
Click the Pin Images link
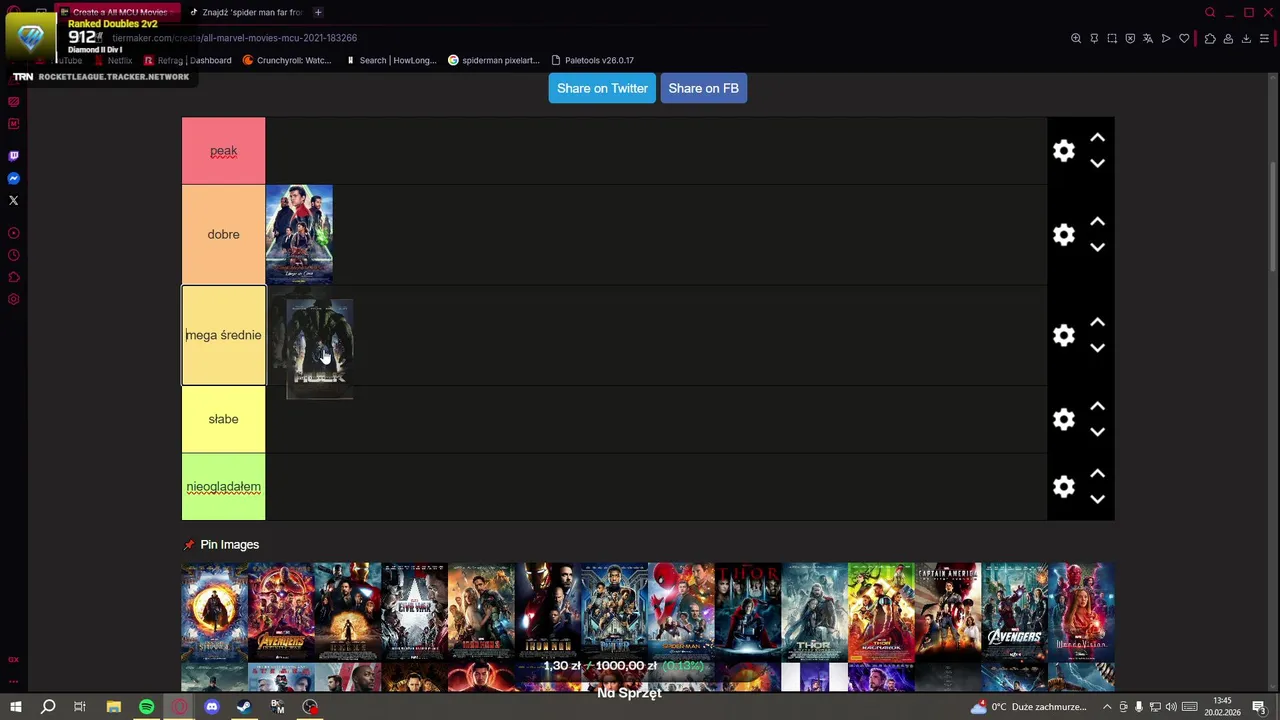pyautogui.click(x=229, y=544)
